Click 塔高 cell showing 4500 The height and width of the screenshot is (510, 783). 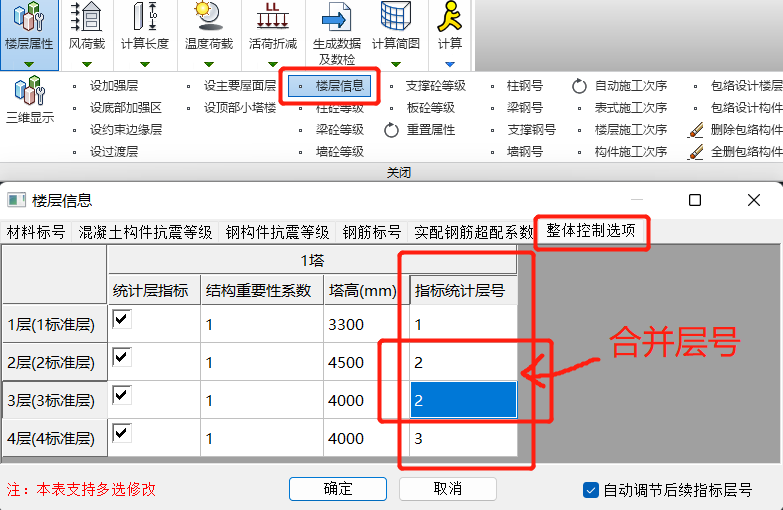click(366, 362)
